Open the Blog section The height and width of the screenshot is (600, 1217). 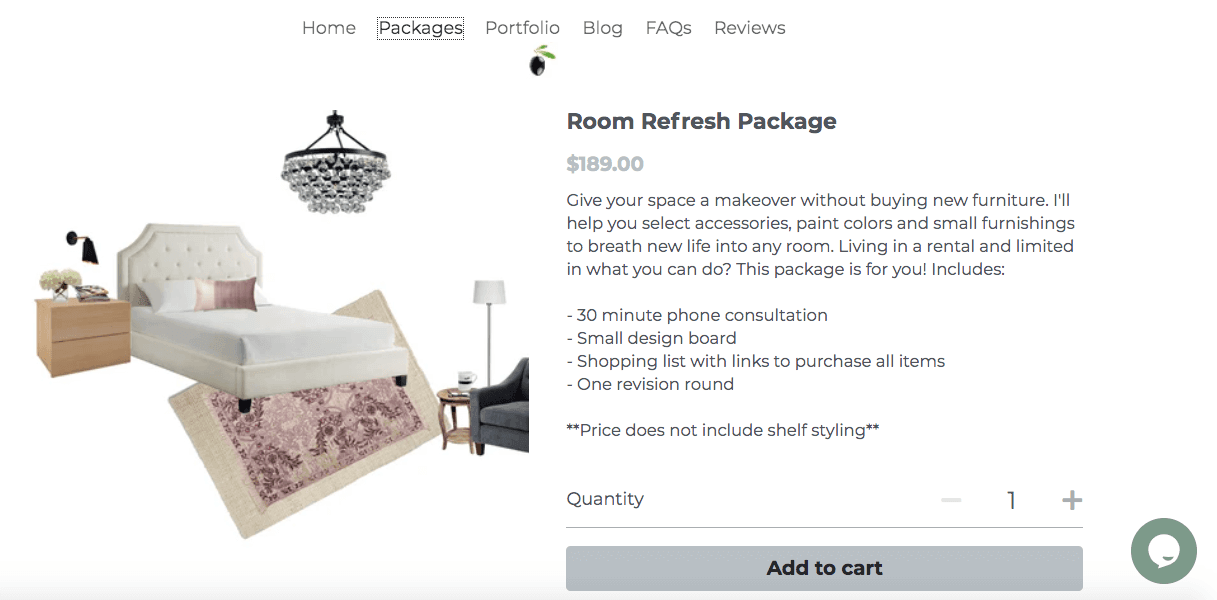click(602, 27)
